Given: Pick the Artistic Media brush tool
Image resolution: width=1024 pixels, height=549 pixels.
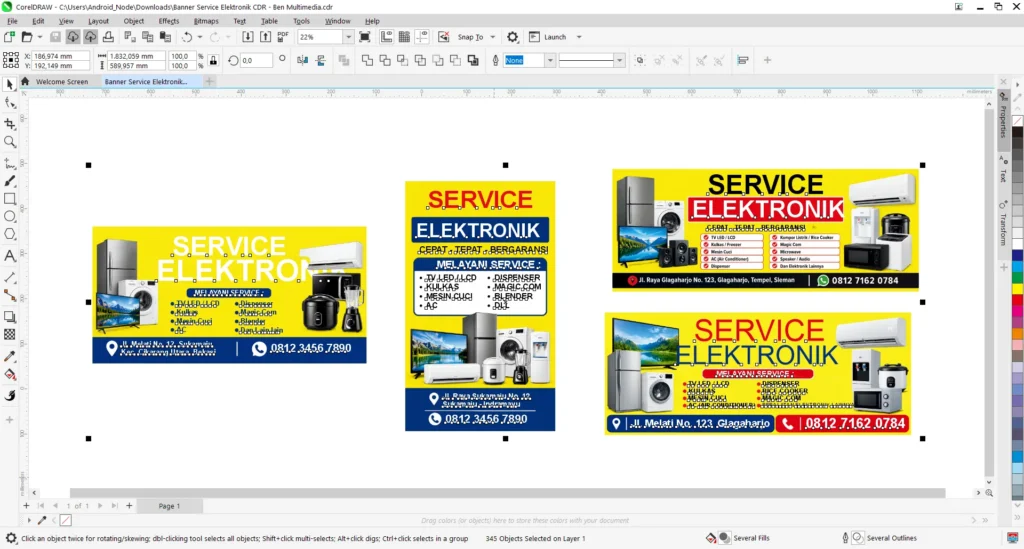Looking at the screenshot, I should click(9, 181).
